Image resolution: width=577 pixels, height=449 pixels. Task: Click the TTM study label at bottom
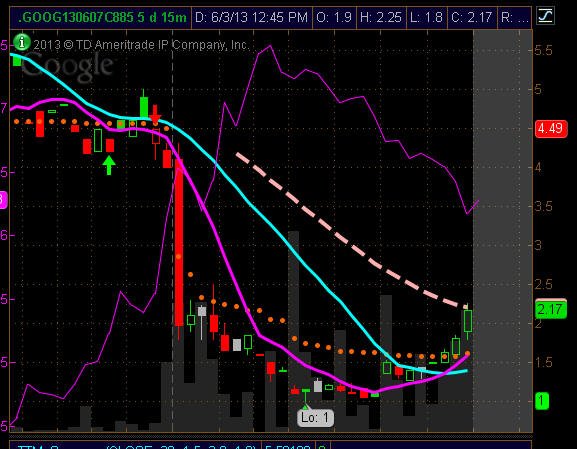(38, 446)
